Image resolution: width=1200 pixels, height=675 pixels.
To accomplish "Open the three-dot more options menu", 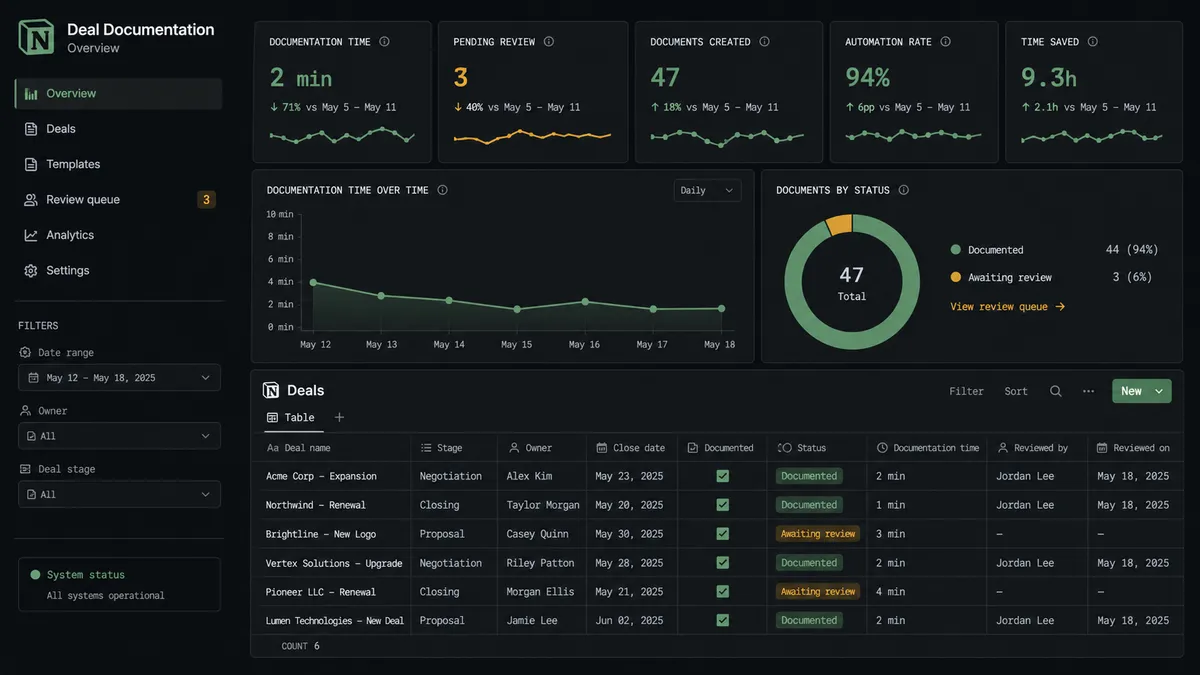I will tap(1088, 391).
